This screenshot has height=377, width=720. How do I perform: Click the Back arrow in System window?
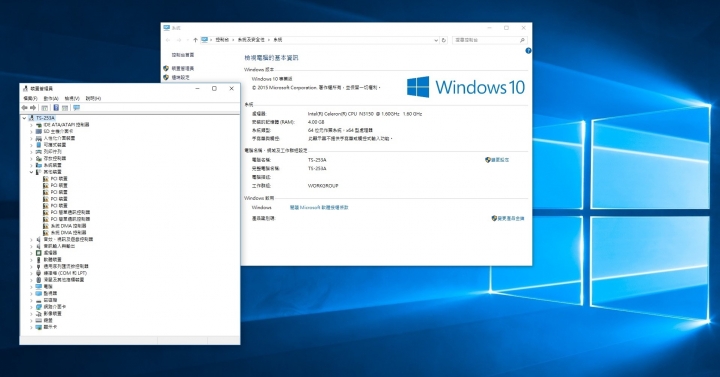click(x=168, y=40)
